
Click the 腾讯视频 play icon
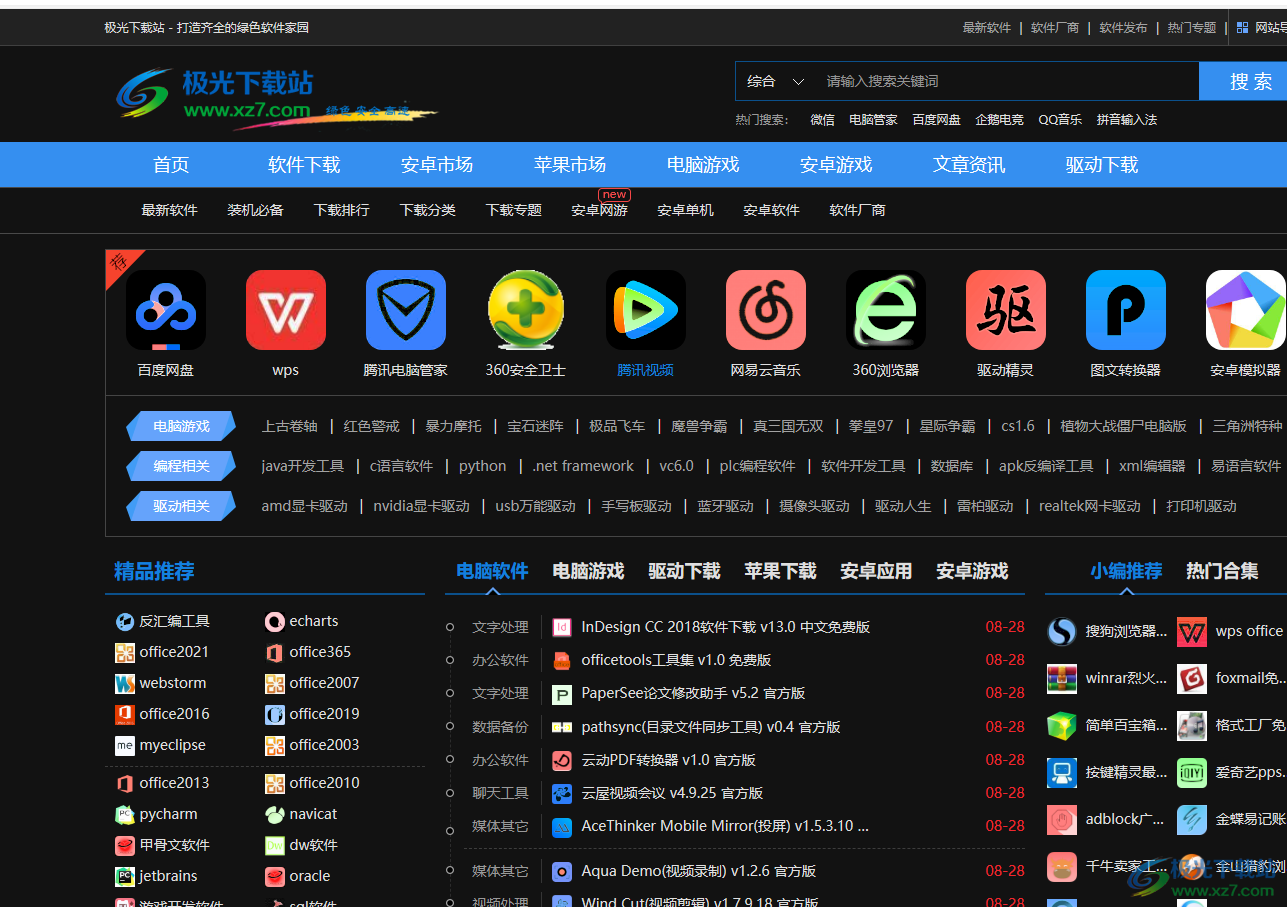pyautogui.click(x=646, y=310)
